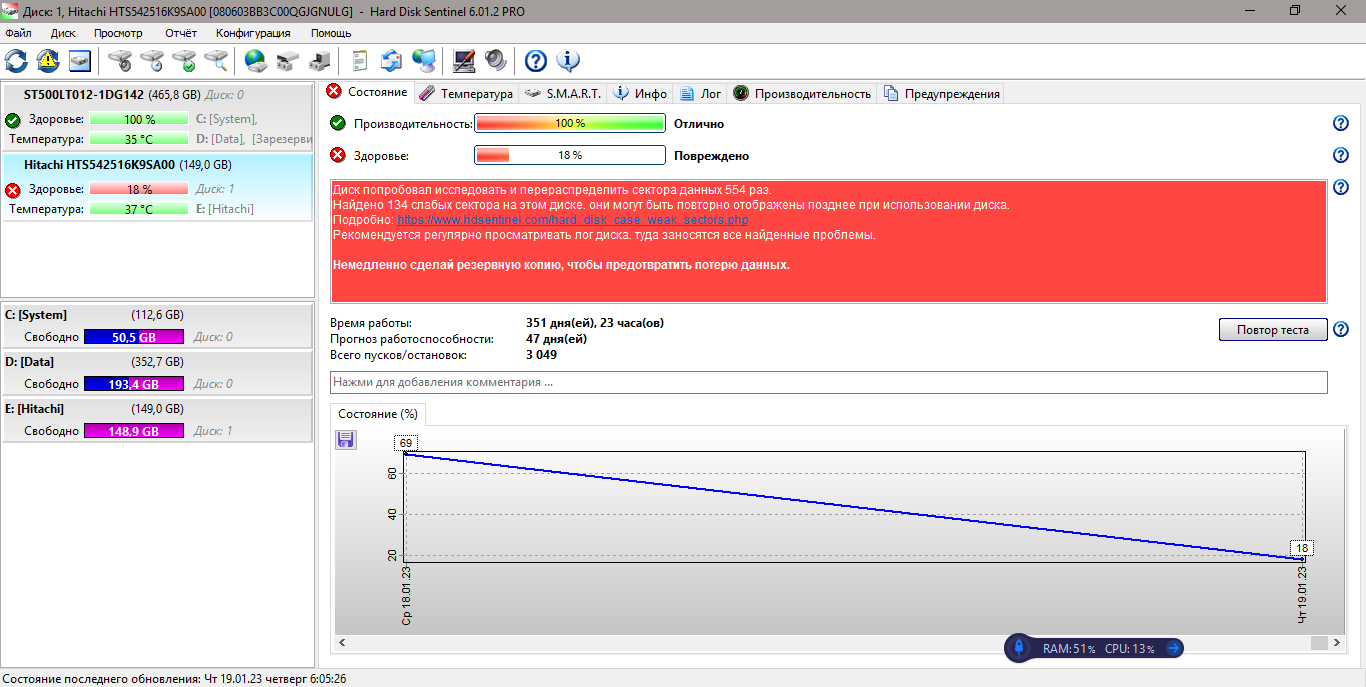The height and width of the screenshot is (687, 1366).
Task: Select the Состояние tab
Action: 367,92
